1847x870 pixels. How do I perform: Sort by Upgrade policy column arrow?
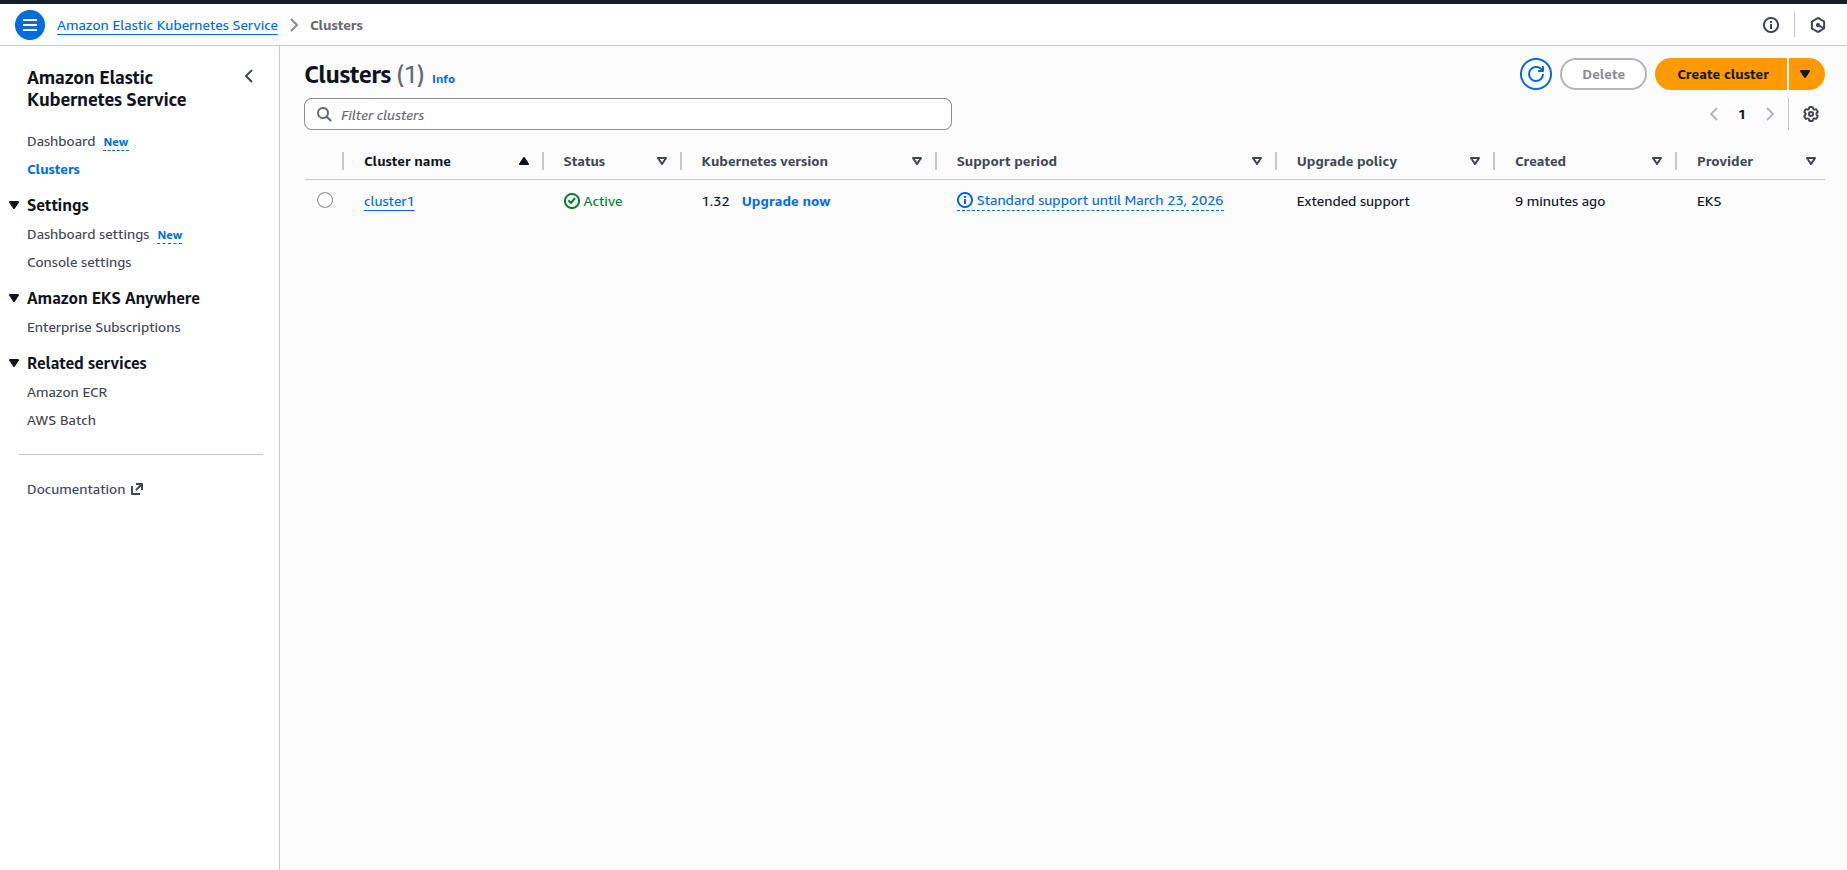(x=1475, y=161)
